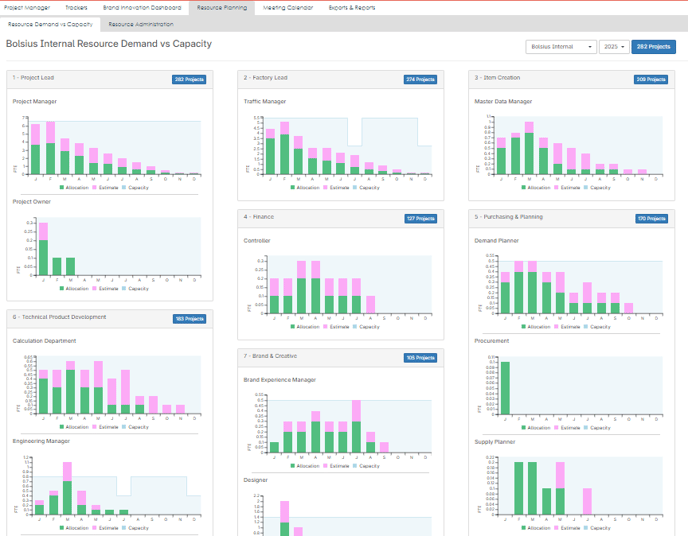The width and height of the screenshot is (688, 536).
Task: Click the Supply Planner label
Action: point(494,442)
